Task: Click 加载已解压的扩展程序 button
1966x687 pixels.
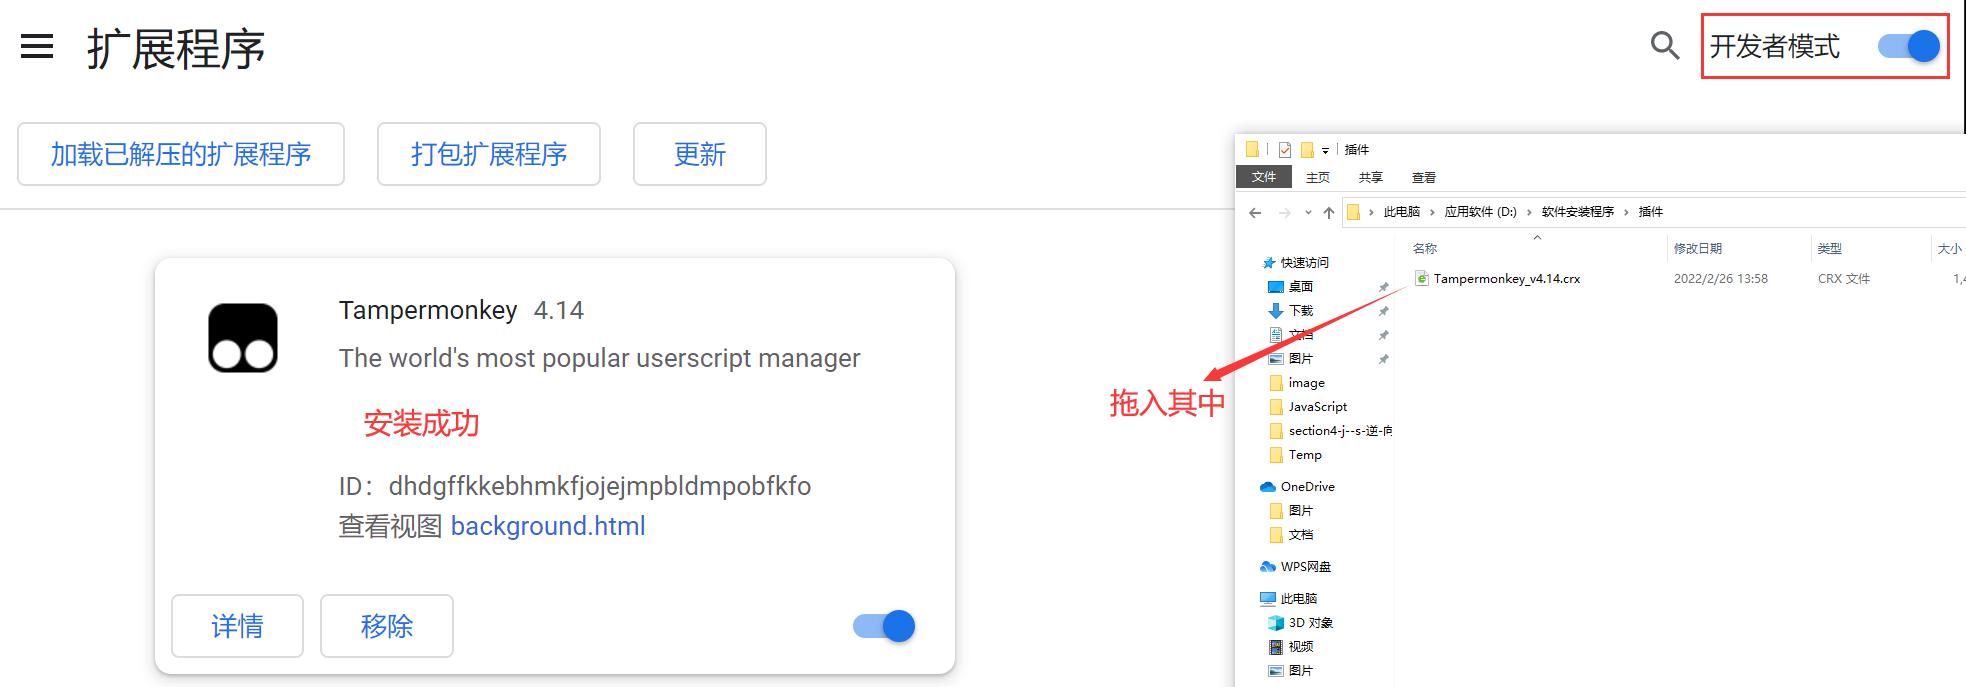Action: [181, 154]
